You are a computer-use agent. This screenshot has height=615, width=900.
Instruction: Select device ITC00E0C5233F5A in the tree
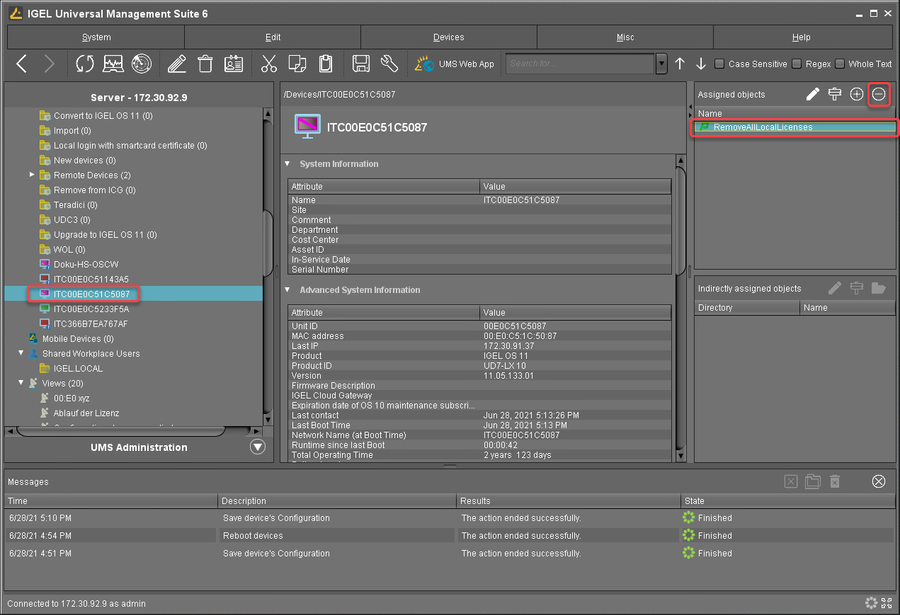click(90, 309)
